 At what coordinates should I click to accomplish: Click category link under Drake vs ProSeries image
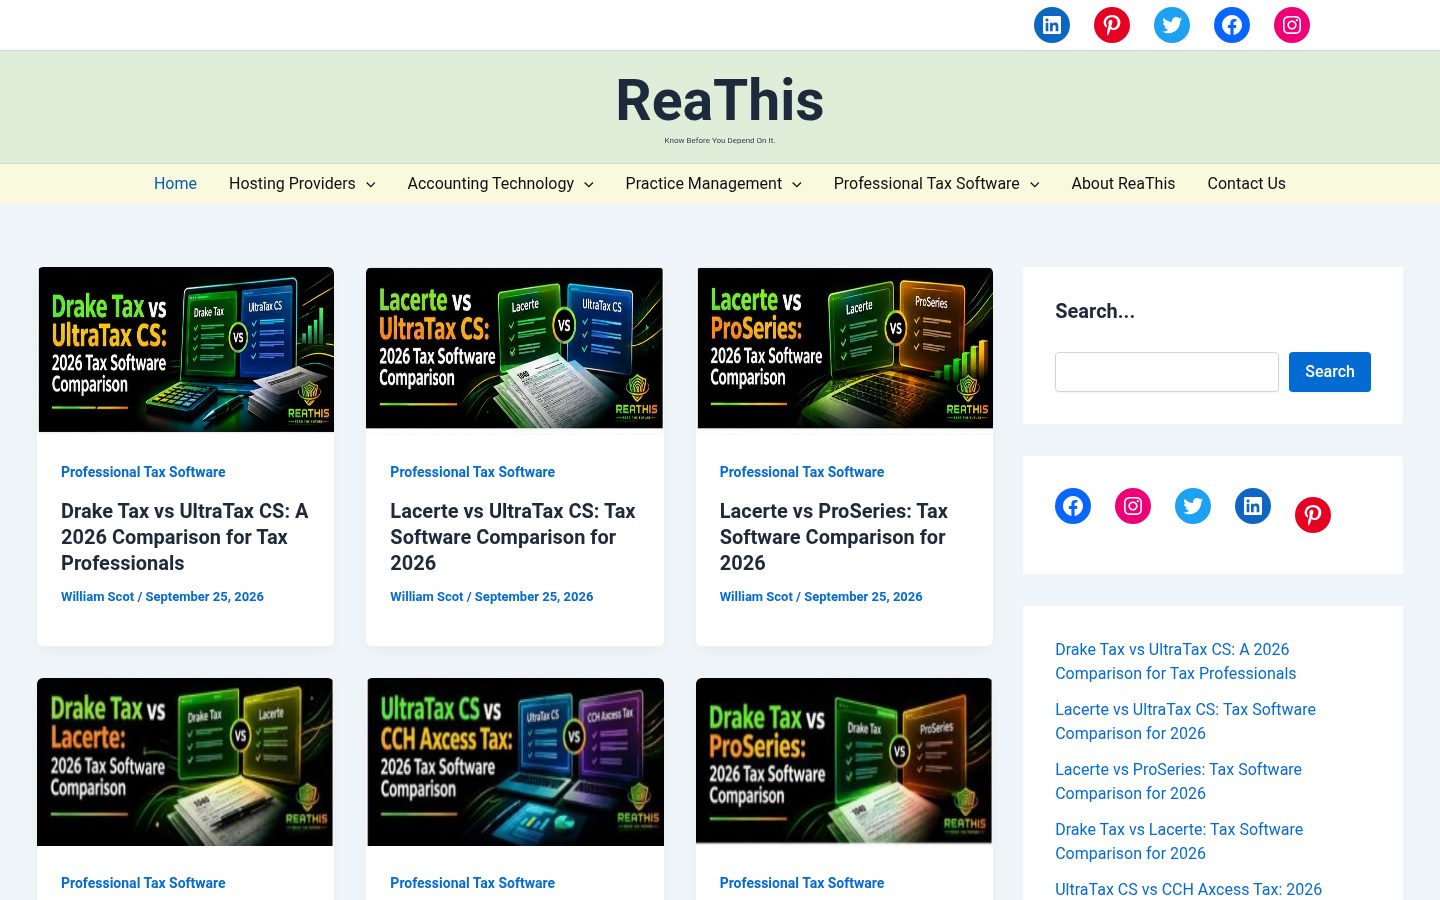[802, 883]
